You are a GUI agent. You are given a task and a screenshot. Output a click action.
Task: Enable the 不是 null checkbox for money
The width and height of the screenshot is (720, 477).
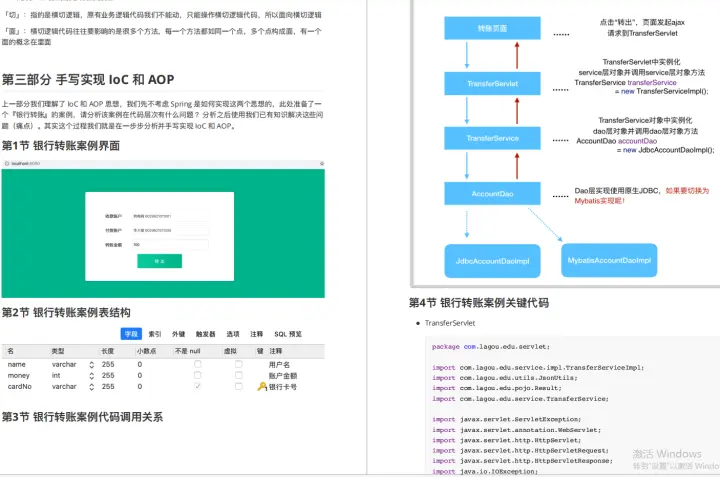click(x=198, y=376)
